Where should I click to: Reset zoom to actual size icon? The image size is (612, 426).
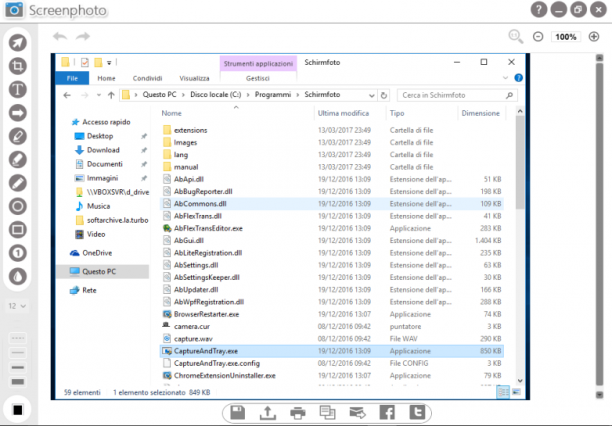[515, 37]
